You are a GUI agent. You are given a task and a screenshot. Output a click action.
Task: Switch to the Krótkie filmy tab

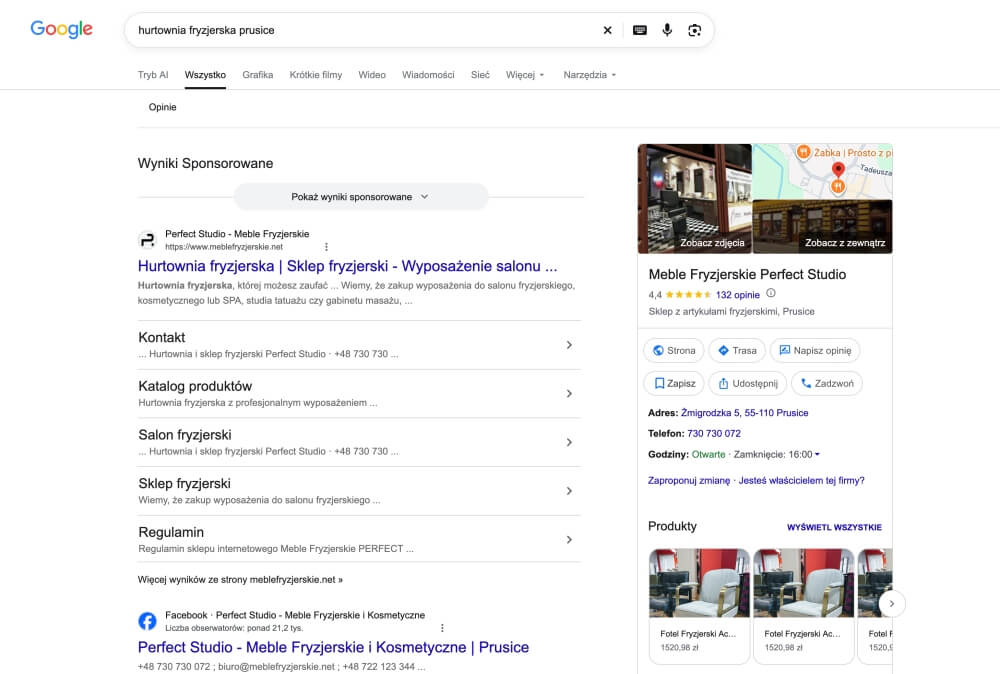click(316, 75)
